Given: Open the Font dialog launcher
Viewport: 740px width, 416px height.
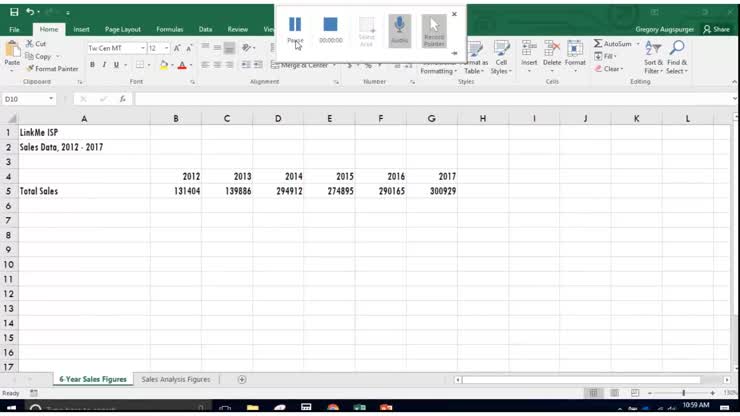Looking at the screenshot, I should pos(193,82).
